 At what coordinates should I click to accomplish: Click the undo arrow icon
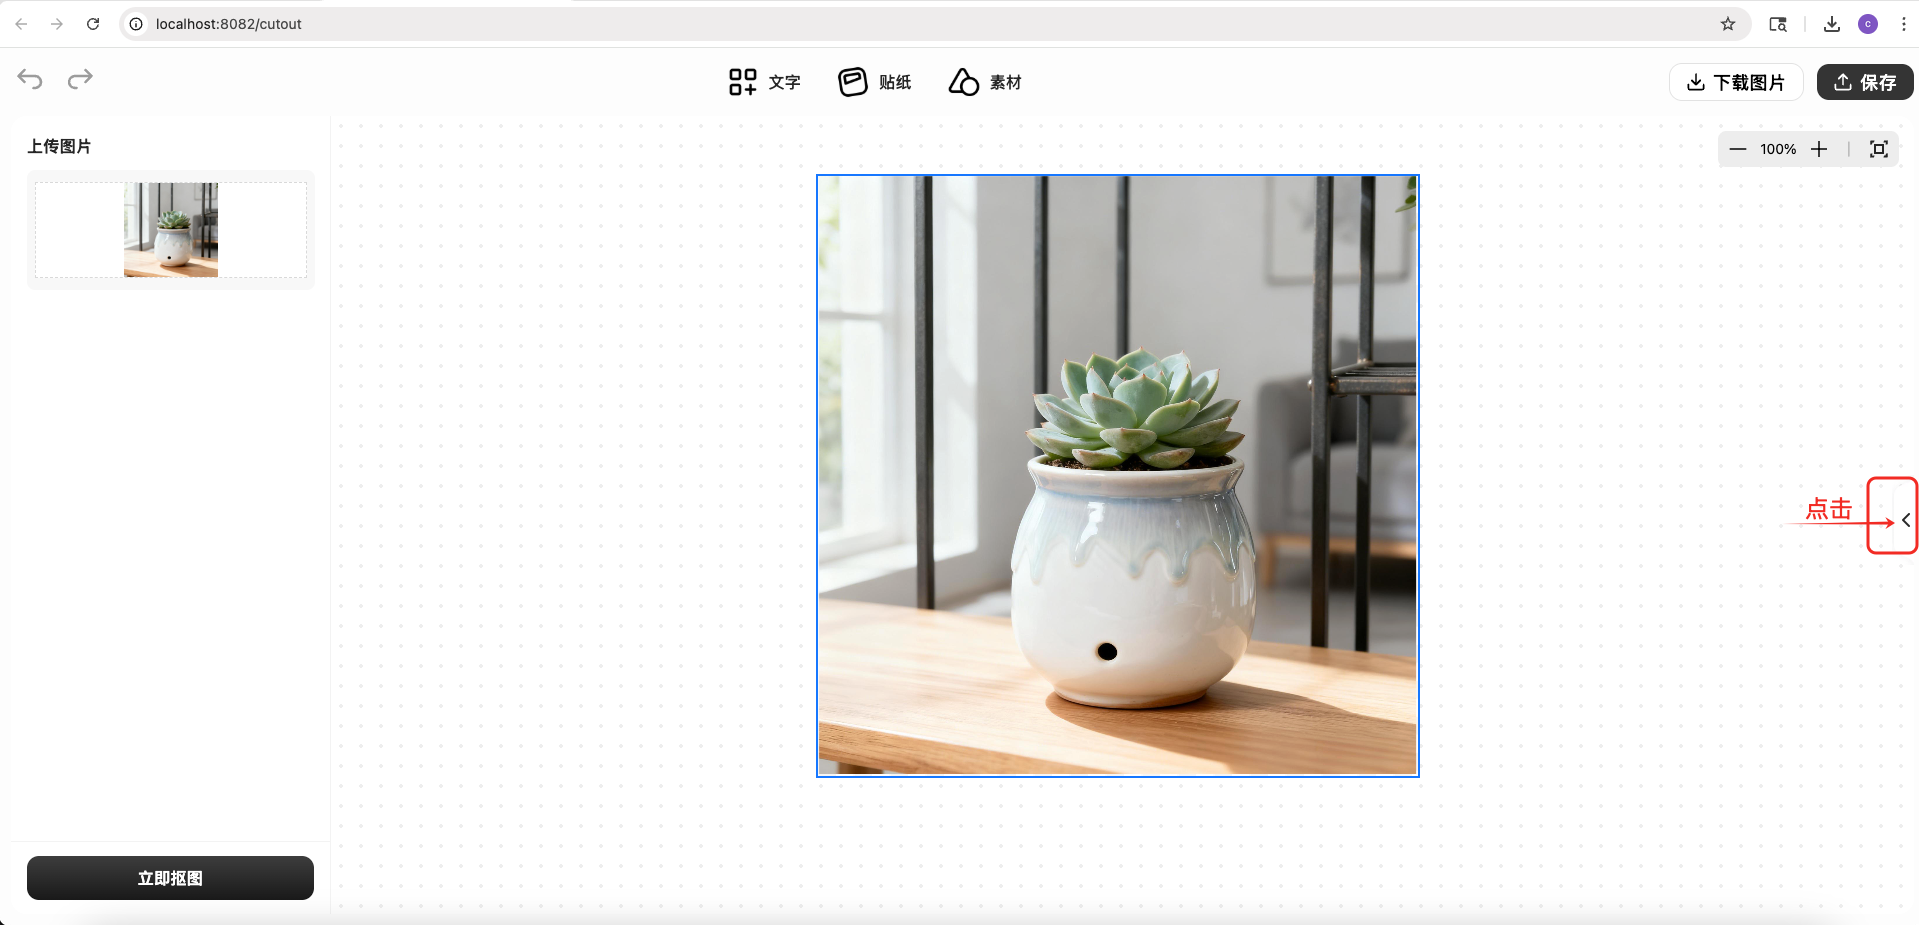pyautogui.click(x=30, y=79)
